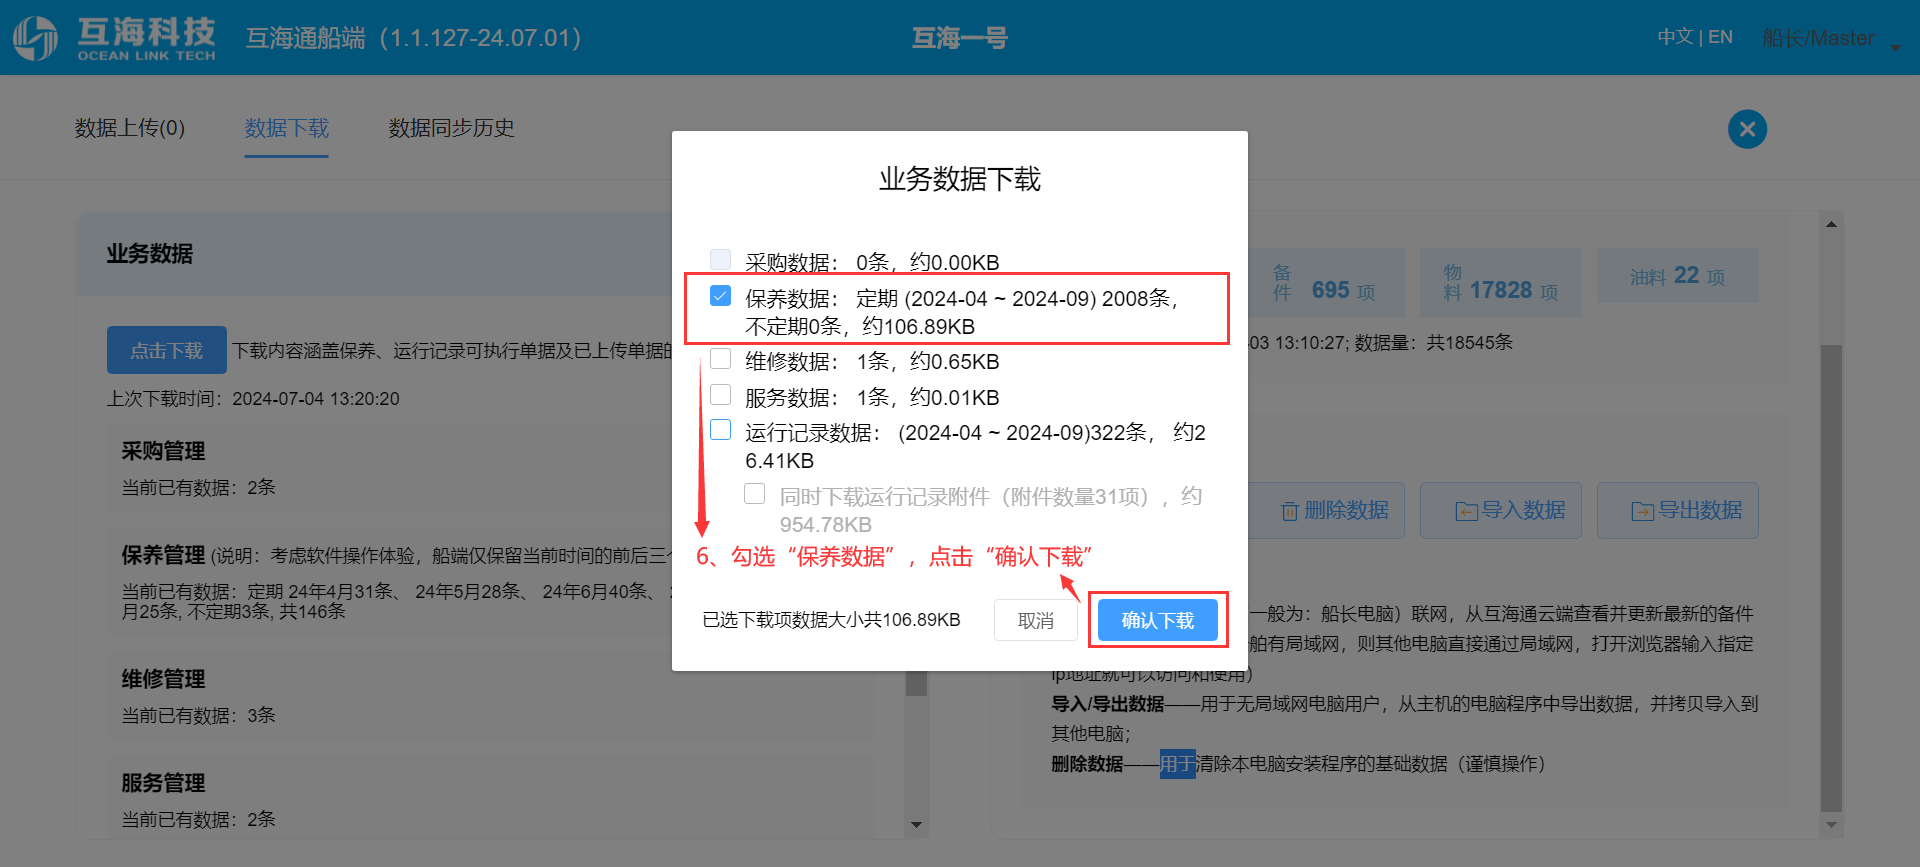Click the 采购管理 heading
This screenshot has height=867, width=1920.
coord(163,451)
